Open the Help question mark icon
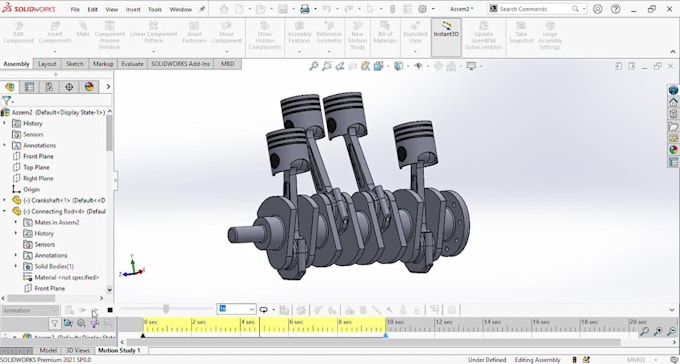This screenshot has height=364, width=680. pyautogui.click(x=615, y=9)
